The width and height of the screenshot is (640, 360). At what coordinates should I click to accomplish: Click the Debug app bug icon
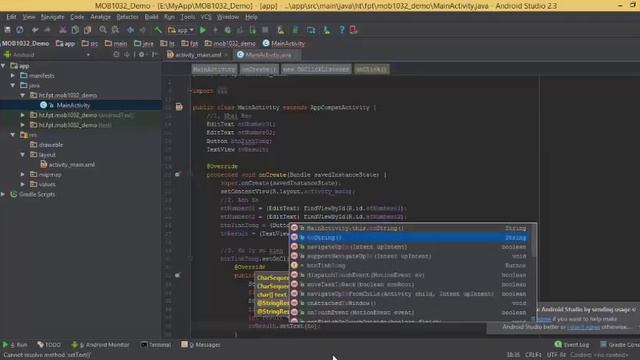(x=228, y=30)
